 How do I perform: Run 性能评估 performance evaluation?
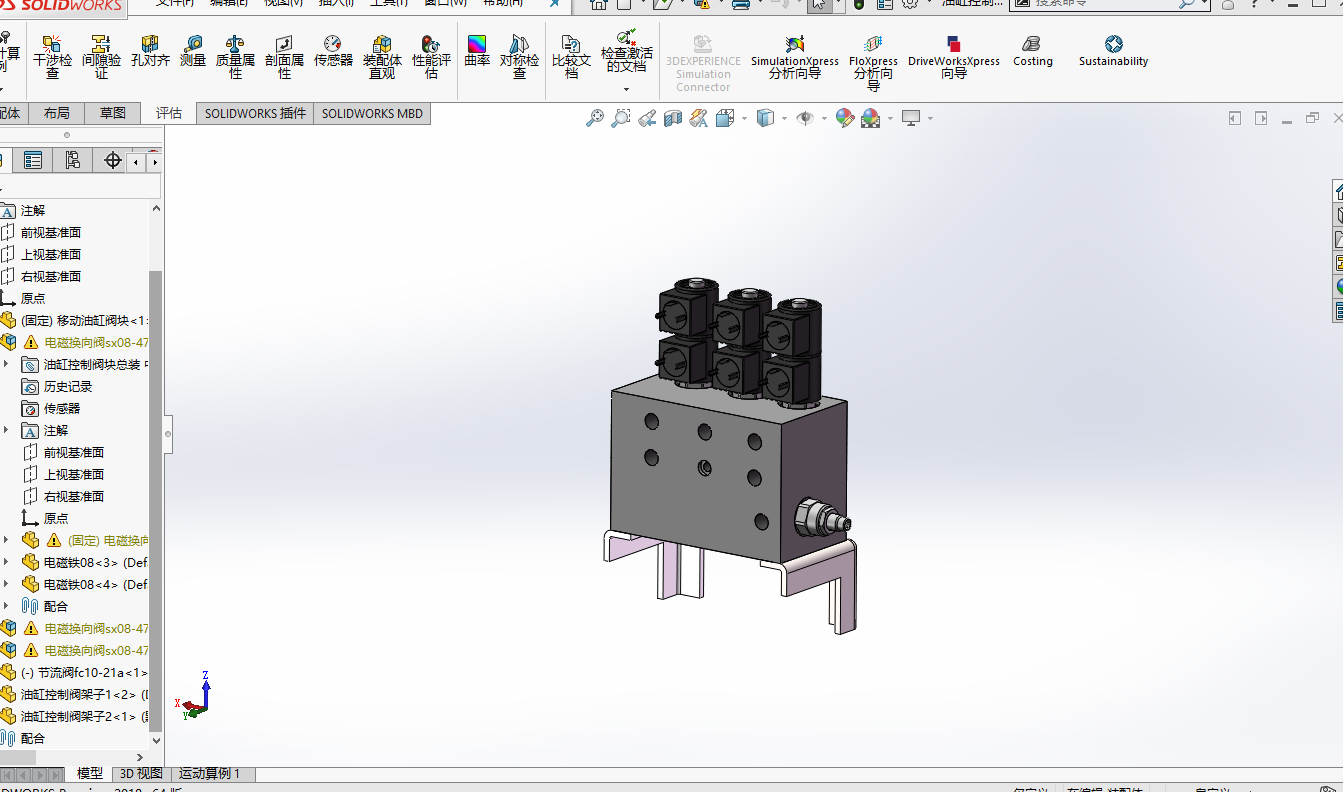pyautogui.click(x=431, y=57)
